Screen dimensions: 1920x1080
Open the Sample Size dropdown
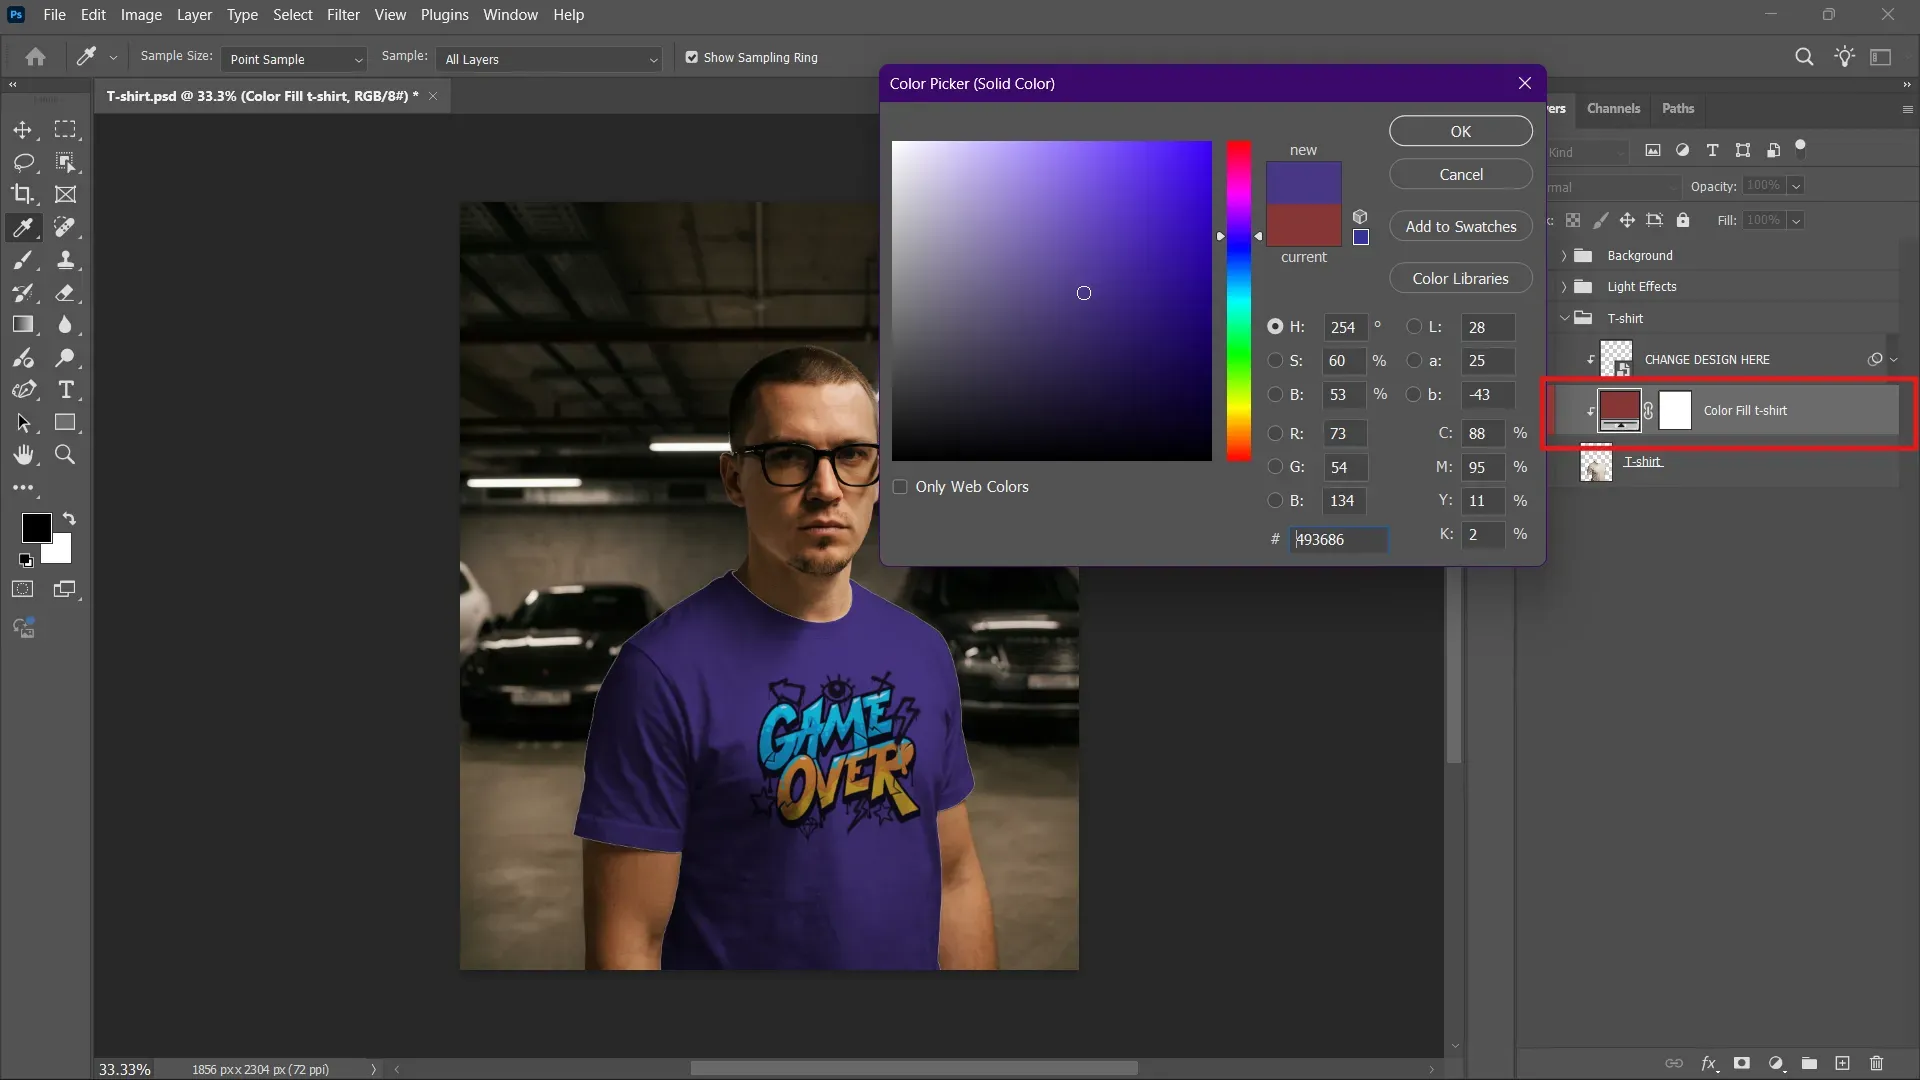point(293,59)
